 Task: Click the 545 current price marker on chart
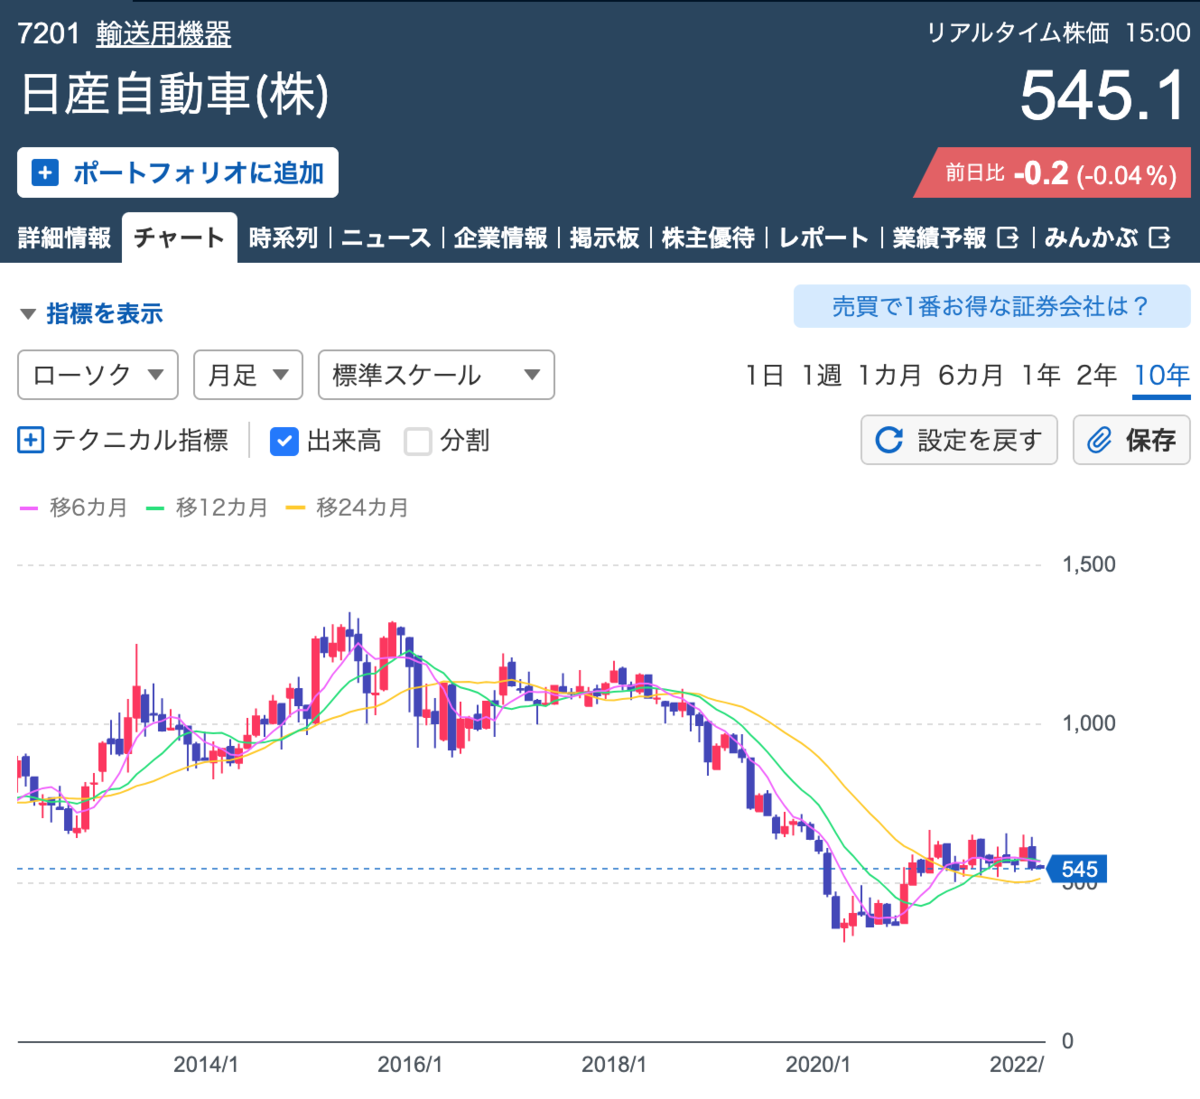coord(1076,869)
